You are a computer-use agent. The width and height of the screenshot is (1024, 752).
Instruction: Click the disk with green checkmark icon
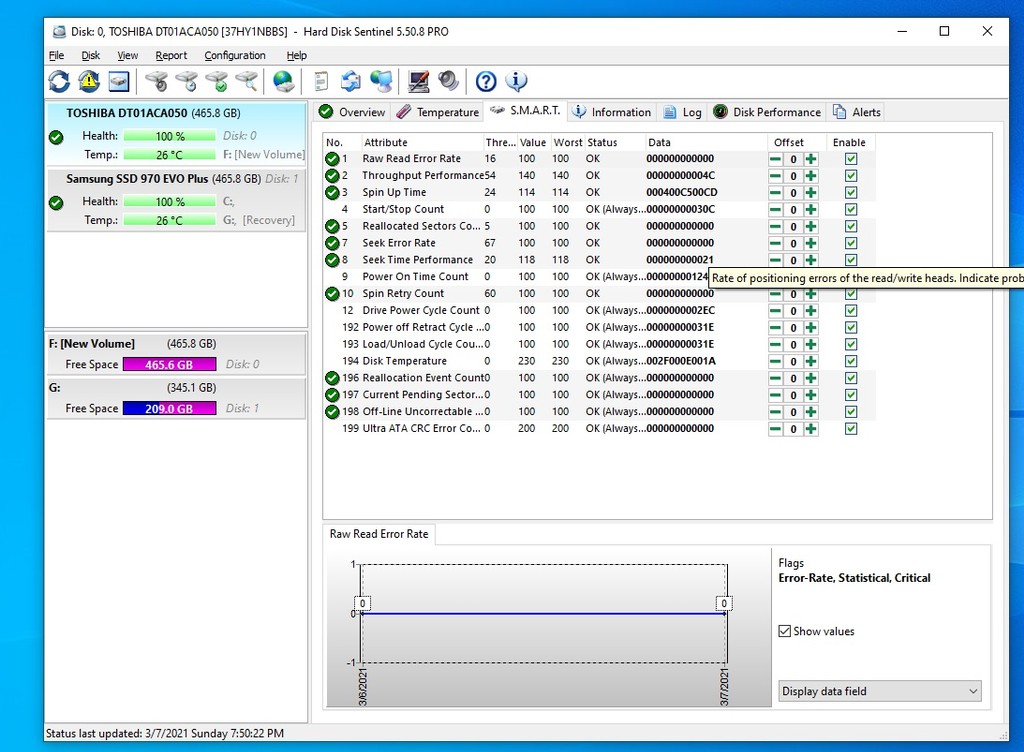pyautogui.click(x=217, y=82)
